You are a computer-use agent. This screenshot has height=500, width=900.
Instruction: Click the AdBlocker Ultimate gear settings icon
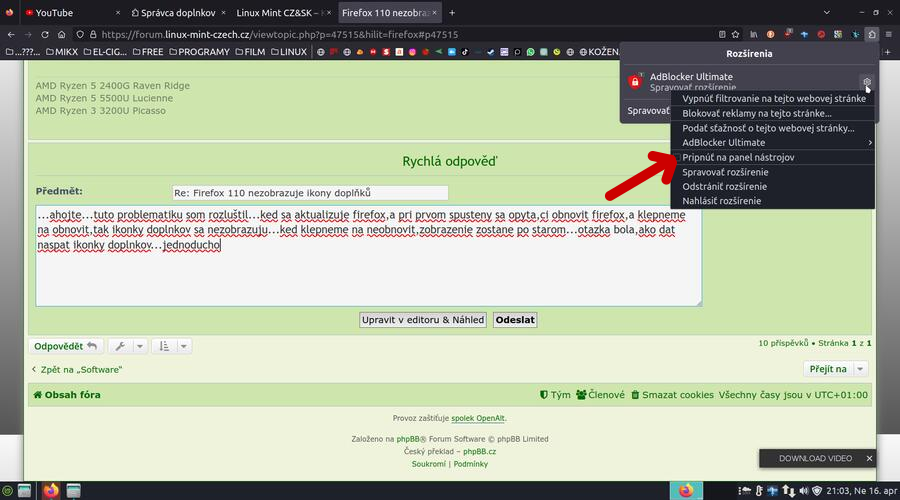click(867, 82)
